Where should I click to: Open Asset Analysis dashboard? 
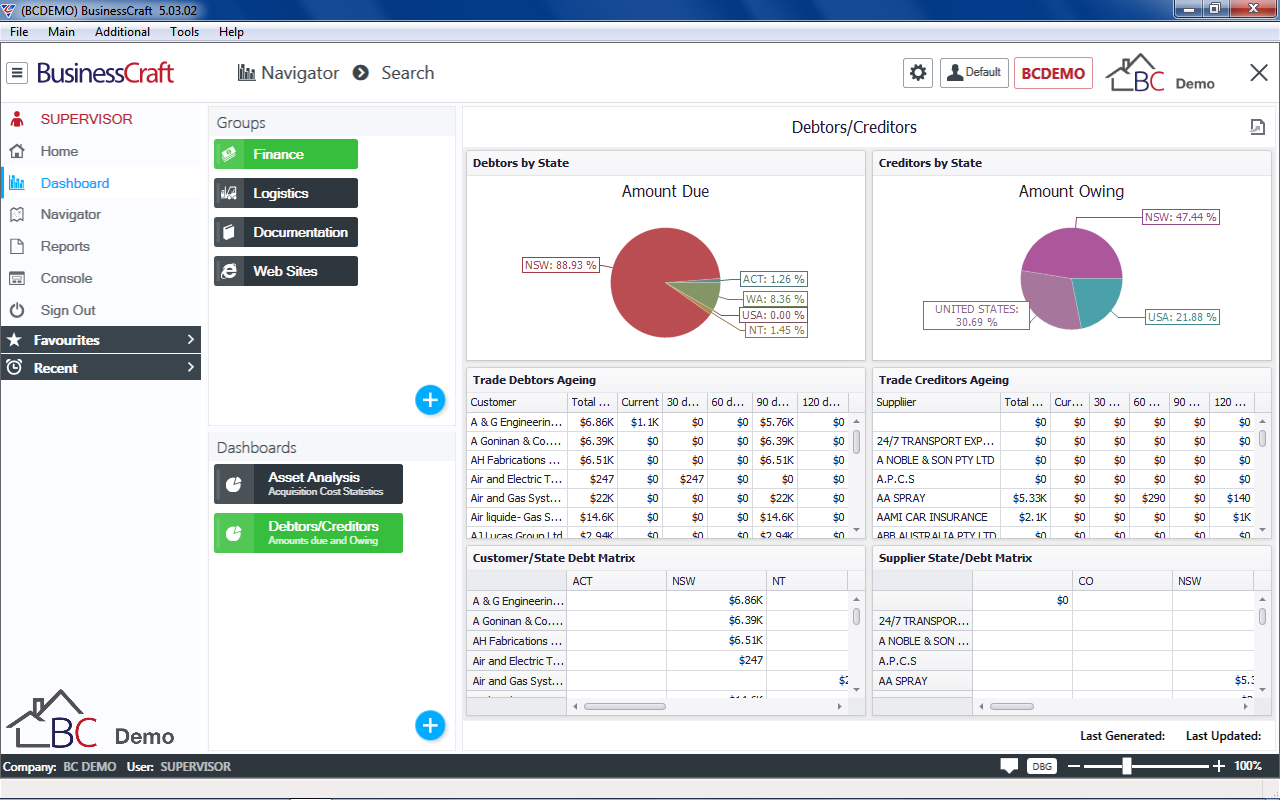(x=308, y=484)
